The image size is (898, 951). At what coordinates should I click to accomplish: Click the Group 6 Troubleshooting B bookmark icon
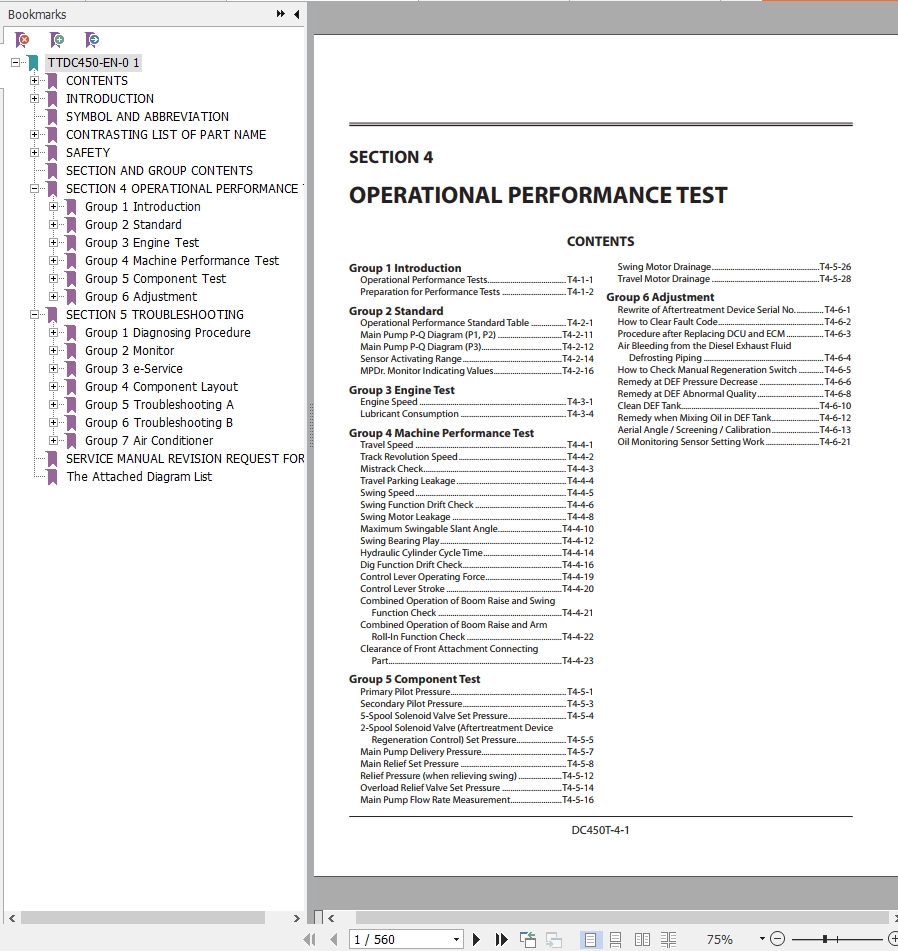click(71, 423)
